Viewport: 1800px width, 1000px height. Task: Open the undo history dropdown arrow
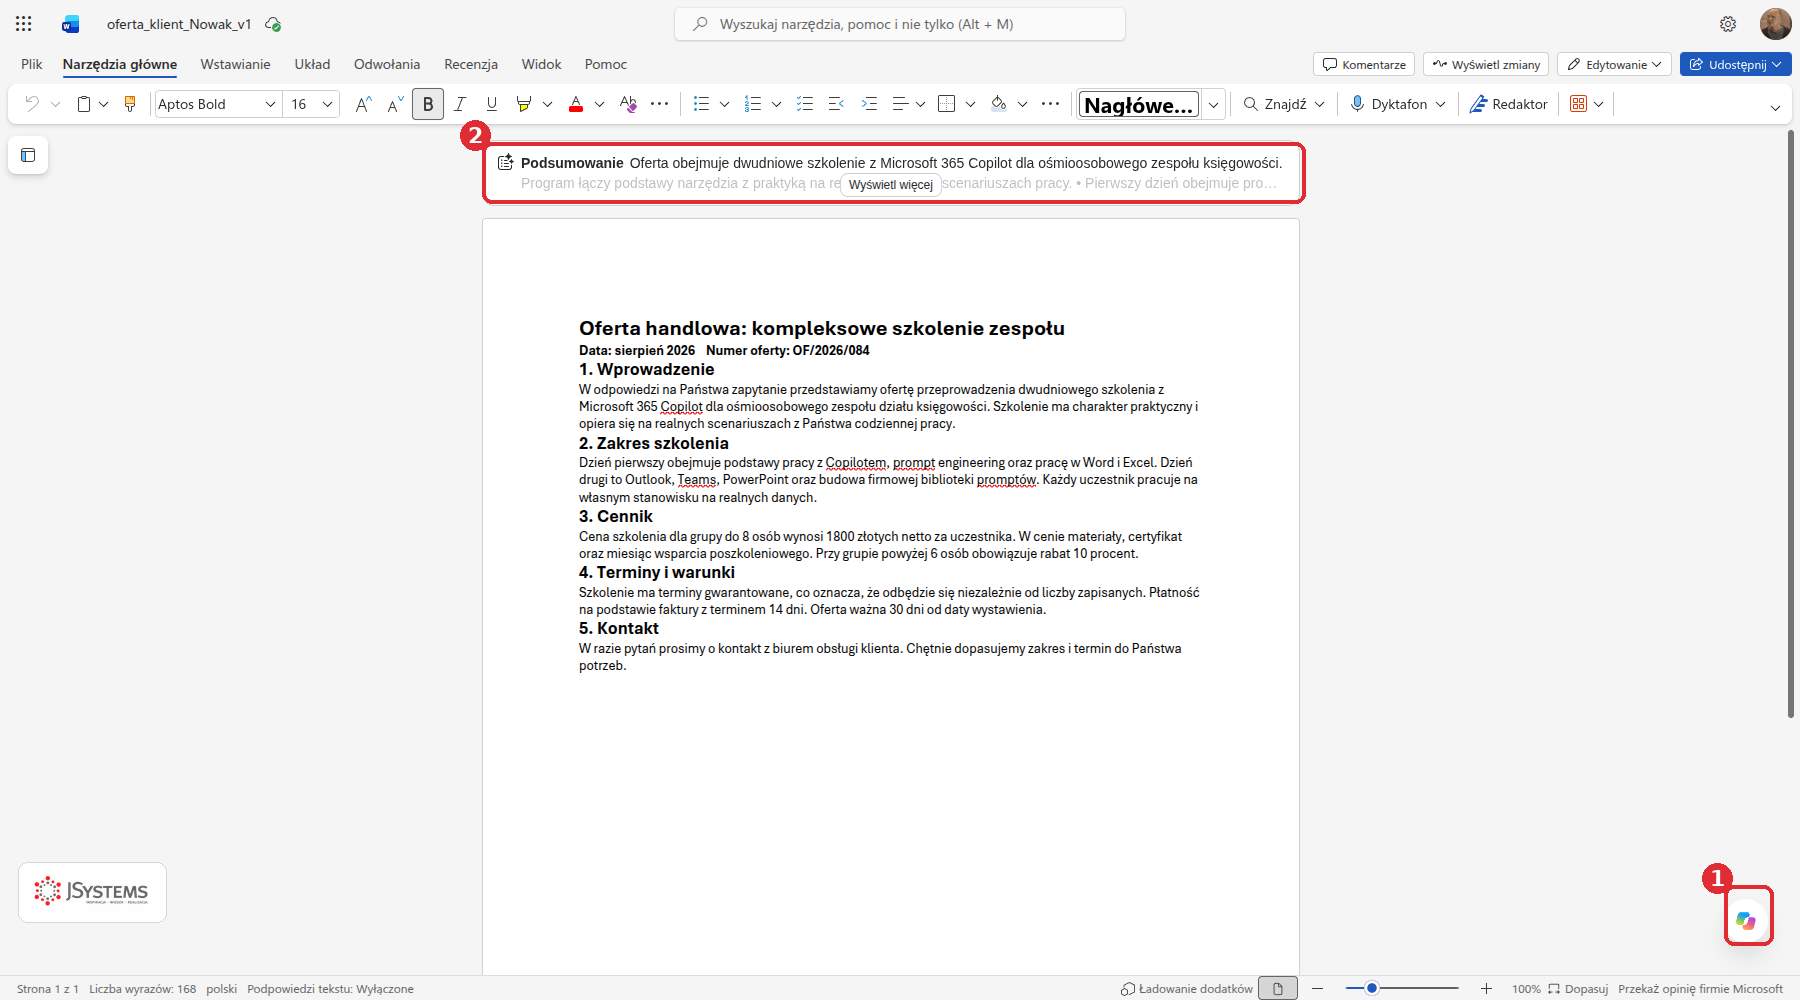coord(56,104)
